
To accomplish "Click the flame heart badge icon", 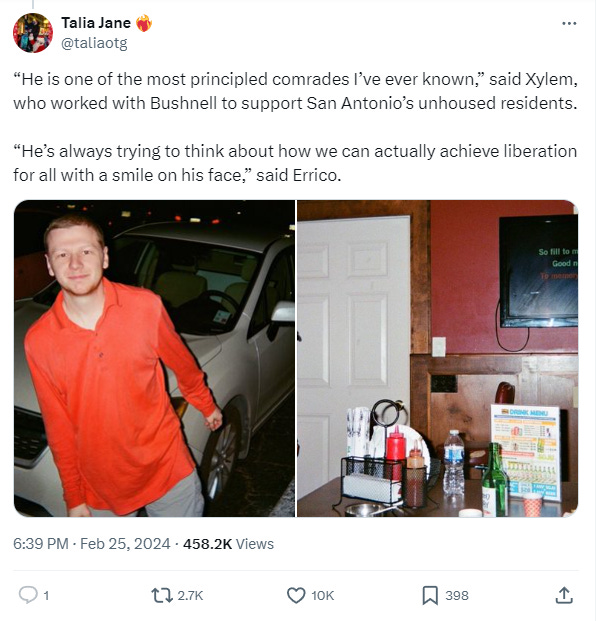I will pyautogui.click(x=144, y=23).
